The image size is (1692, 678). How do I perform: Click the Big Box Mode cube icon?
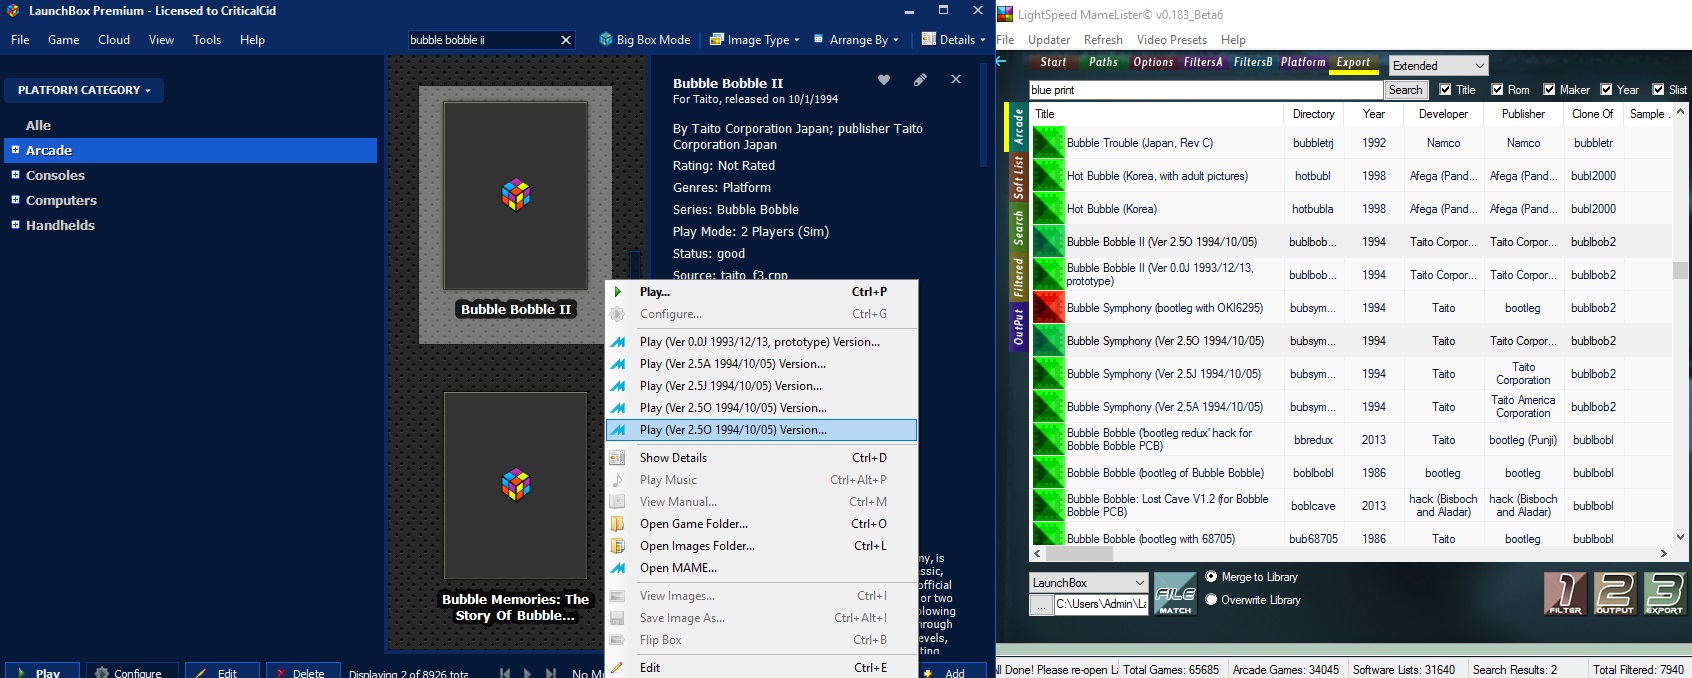click(x=606, y=40)
